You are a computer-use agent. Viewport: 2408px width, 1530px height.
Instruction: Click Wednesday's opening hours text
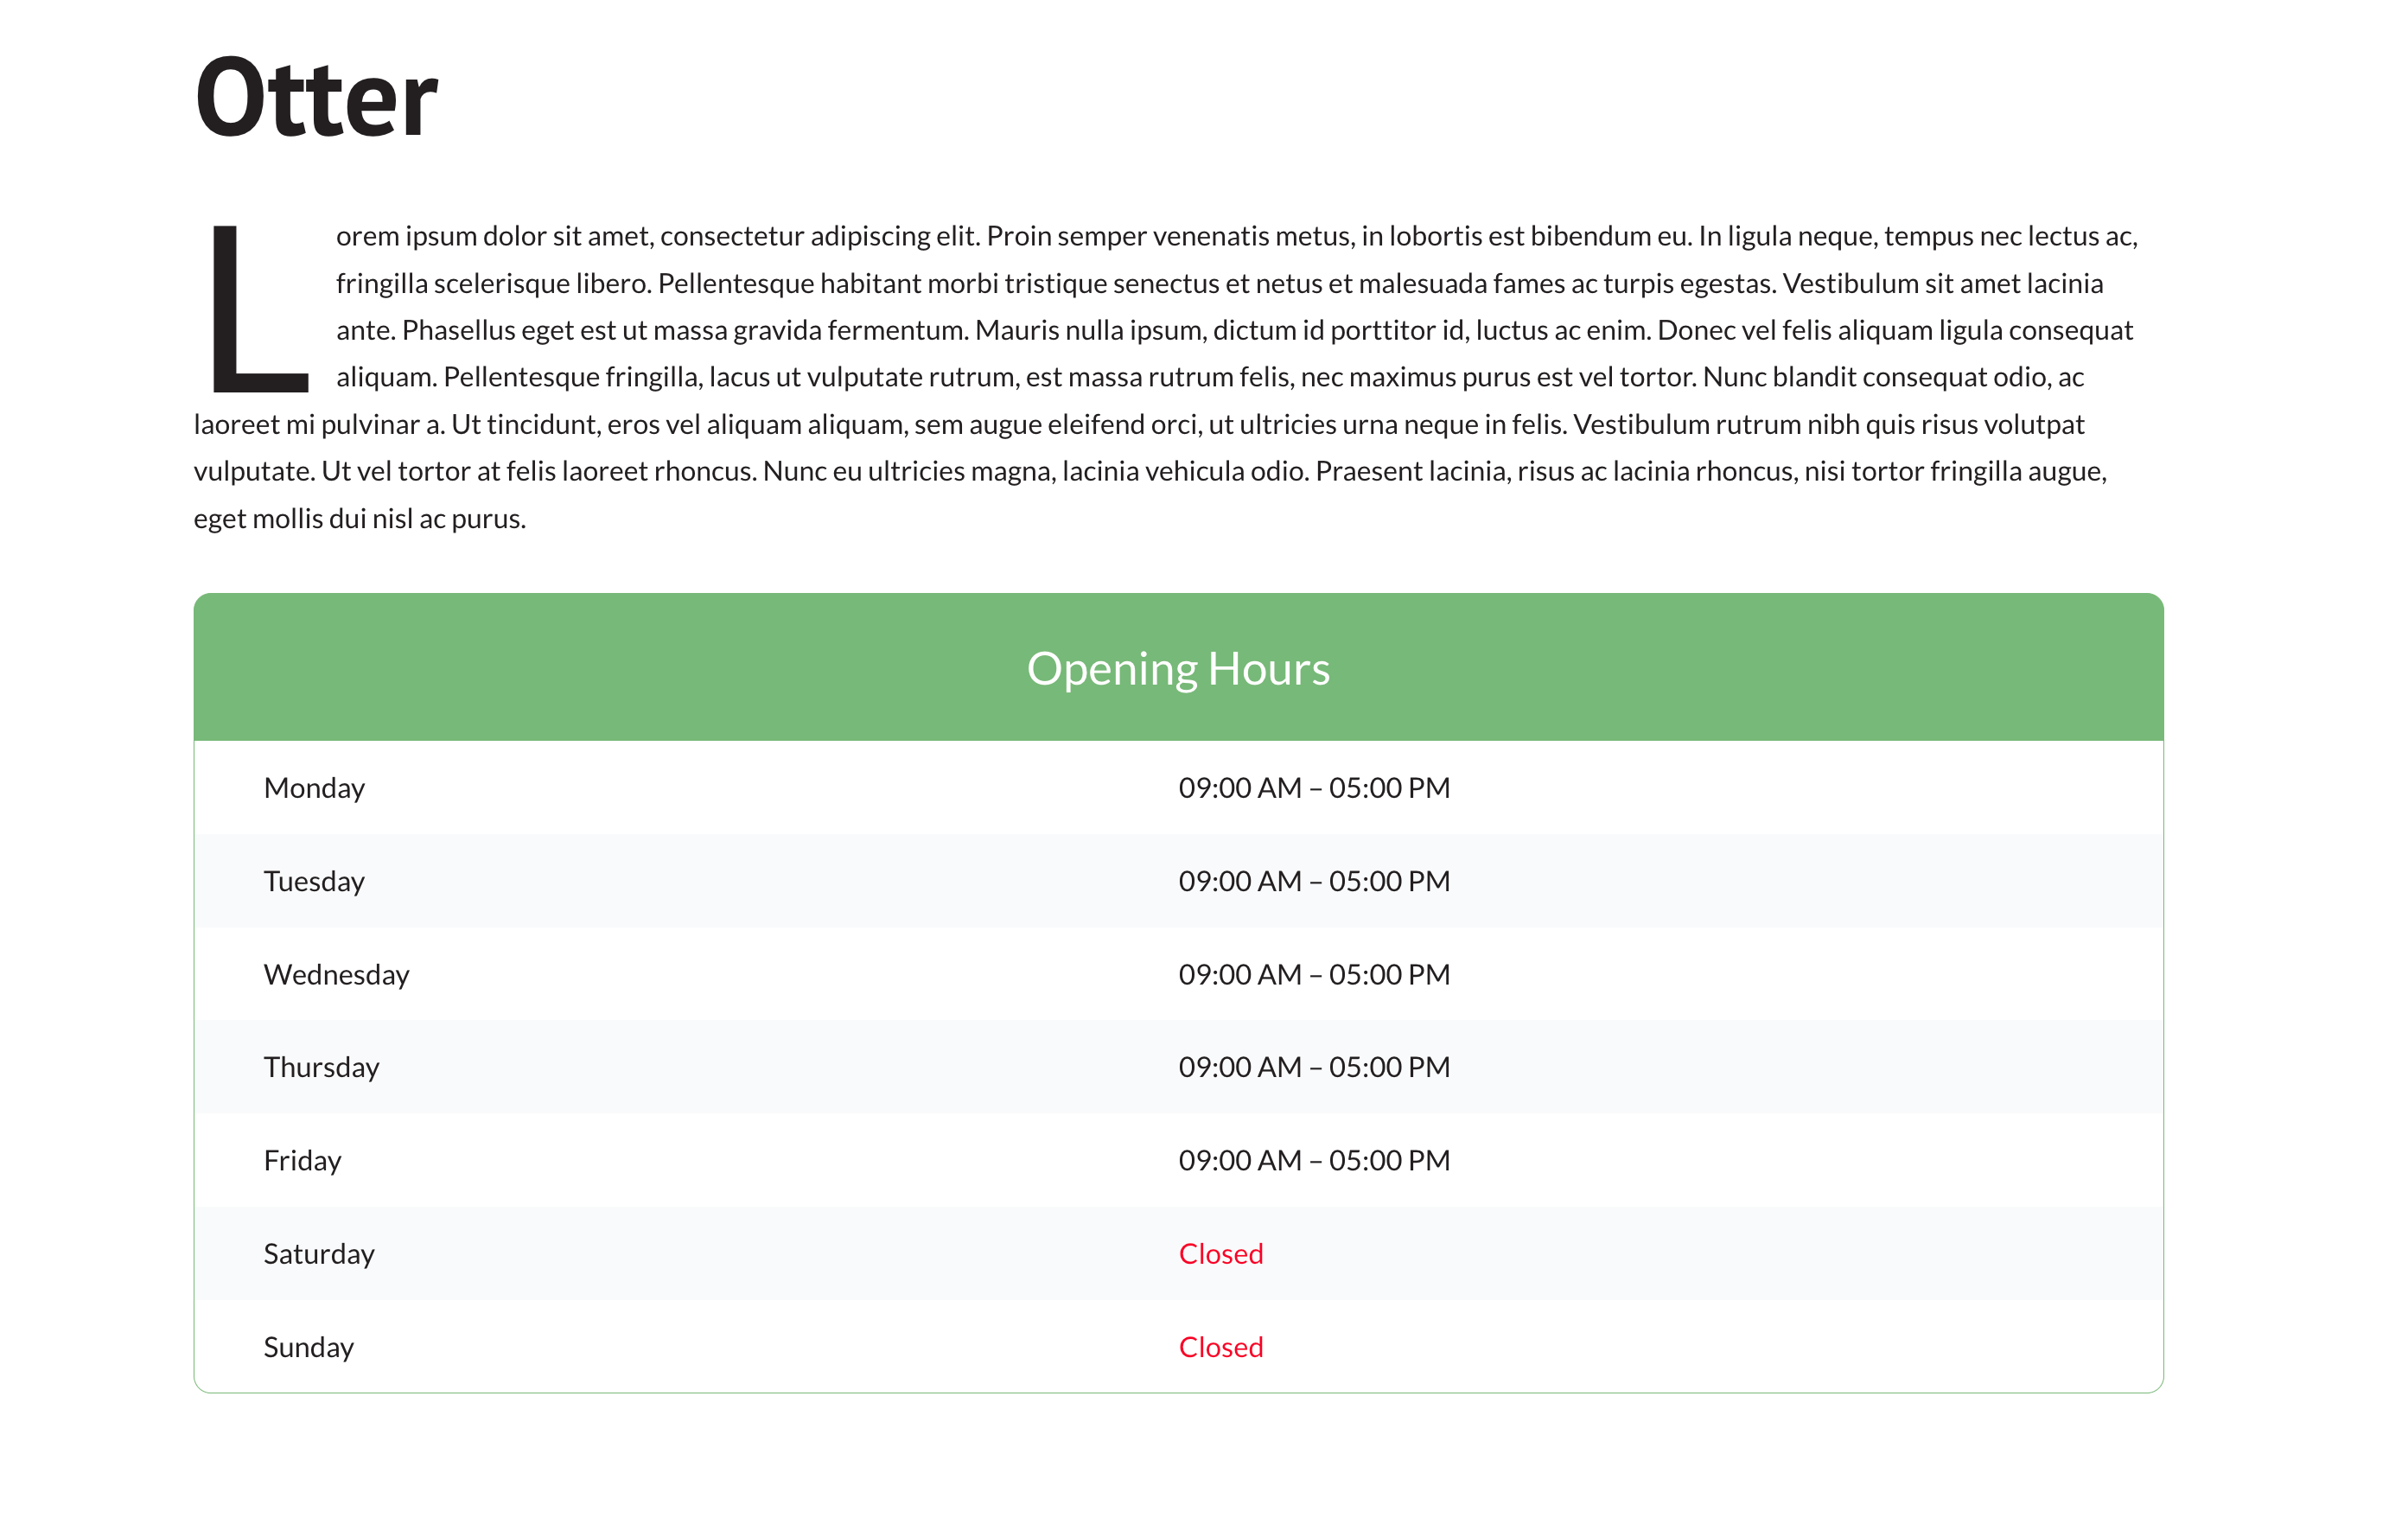coord(1313,974)
